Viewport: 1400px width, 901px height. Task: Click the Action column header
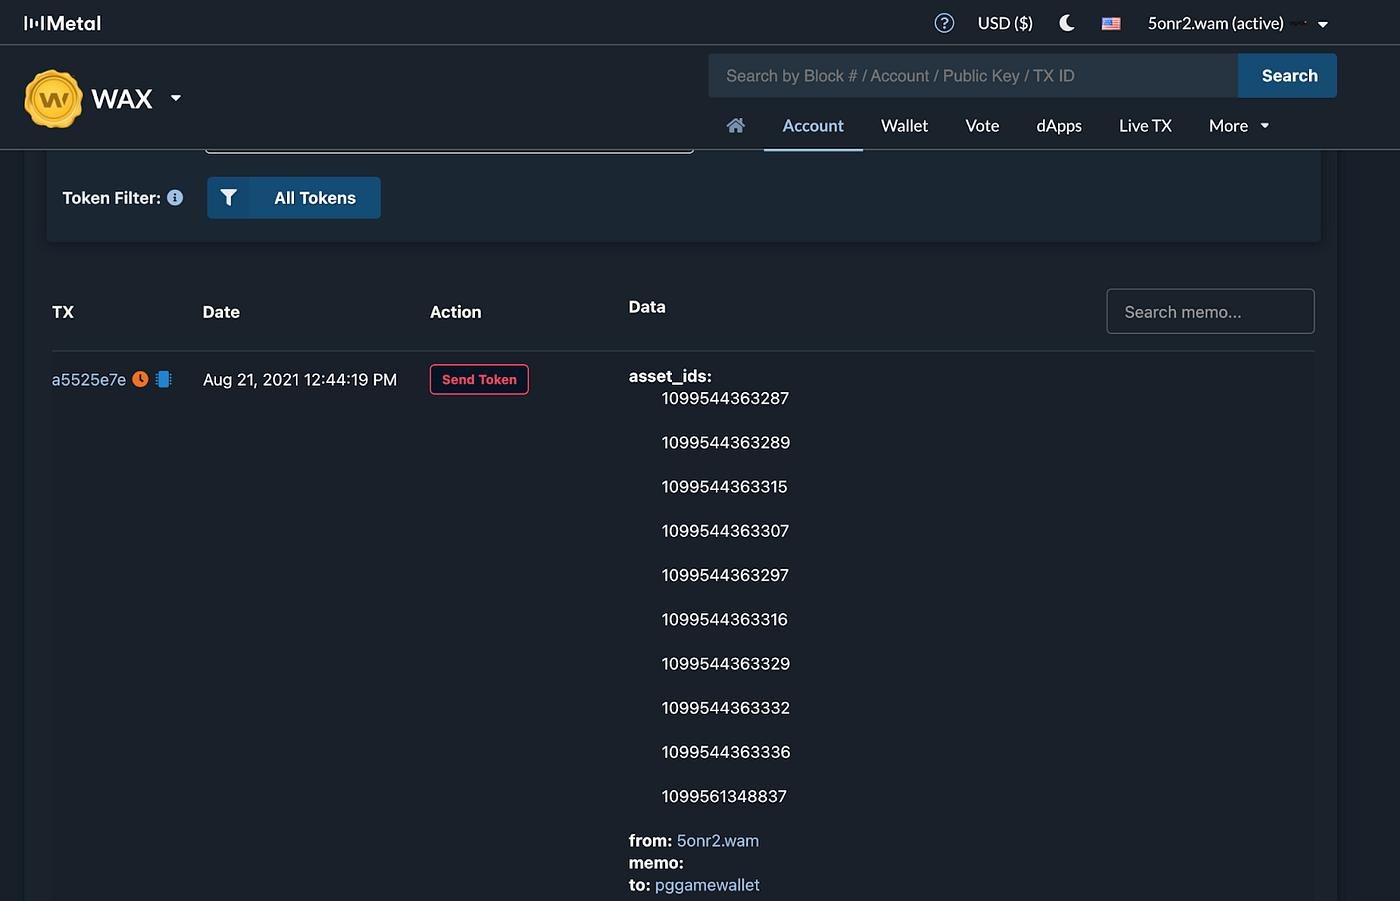click(x=456, y=312)
